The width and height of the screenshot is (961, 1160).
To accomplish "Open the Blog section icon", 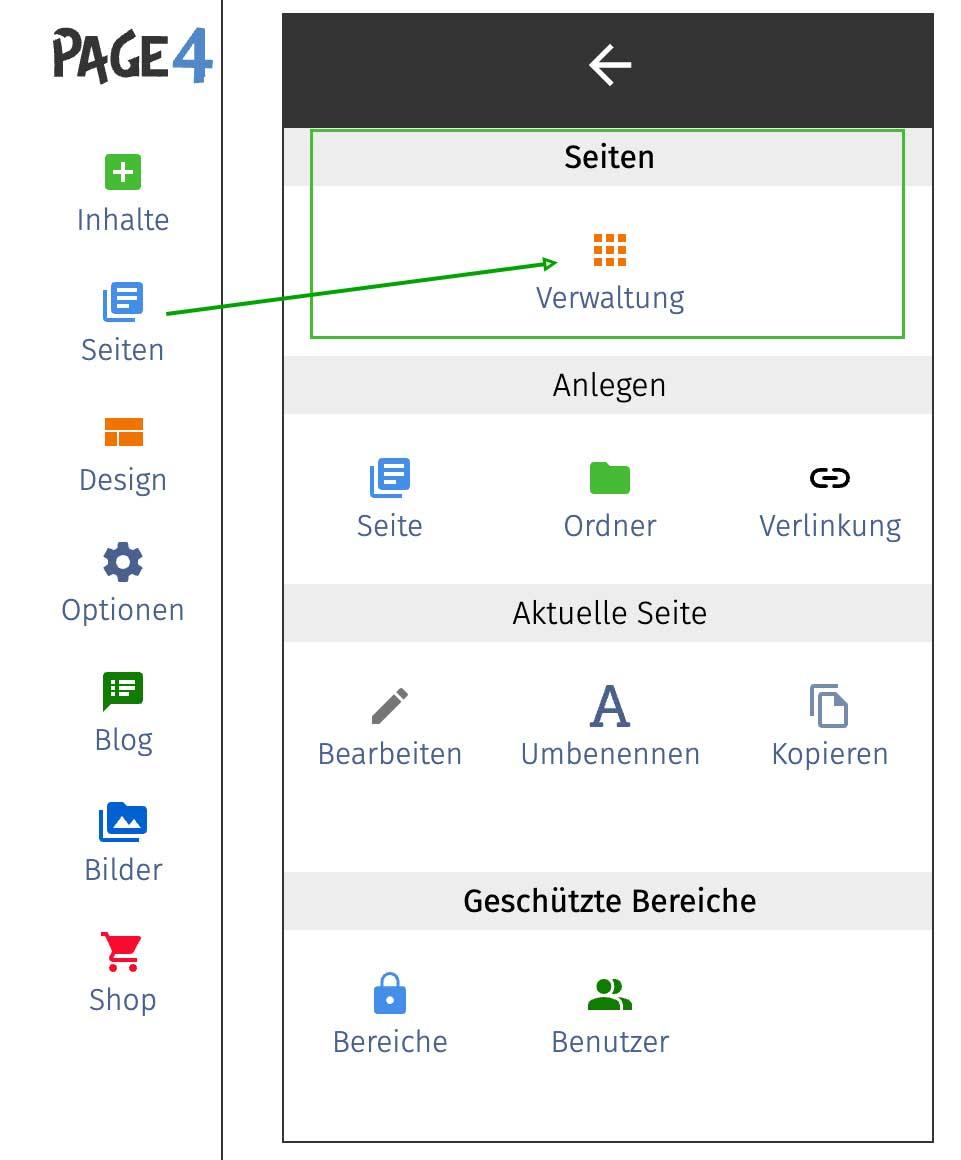I will (122, 690).
